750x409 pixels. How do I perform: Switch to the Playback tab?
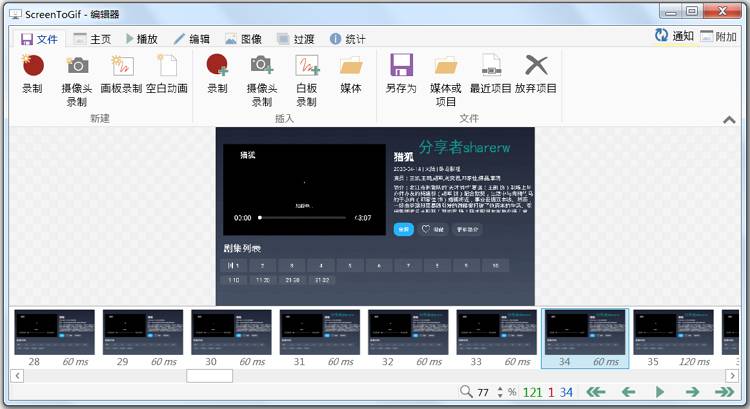[x=141, y=39]
